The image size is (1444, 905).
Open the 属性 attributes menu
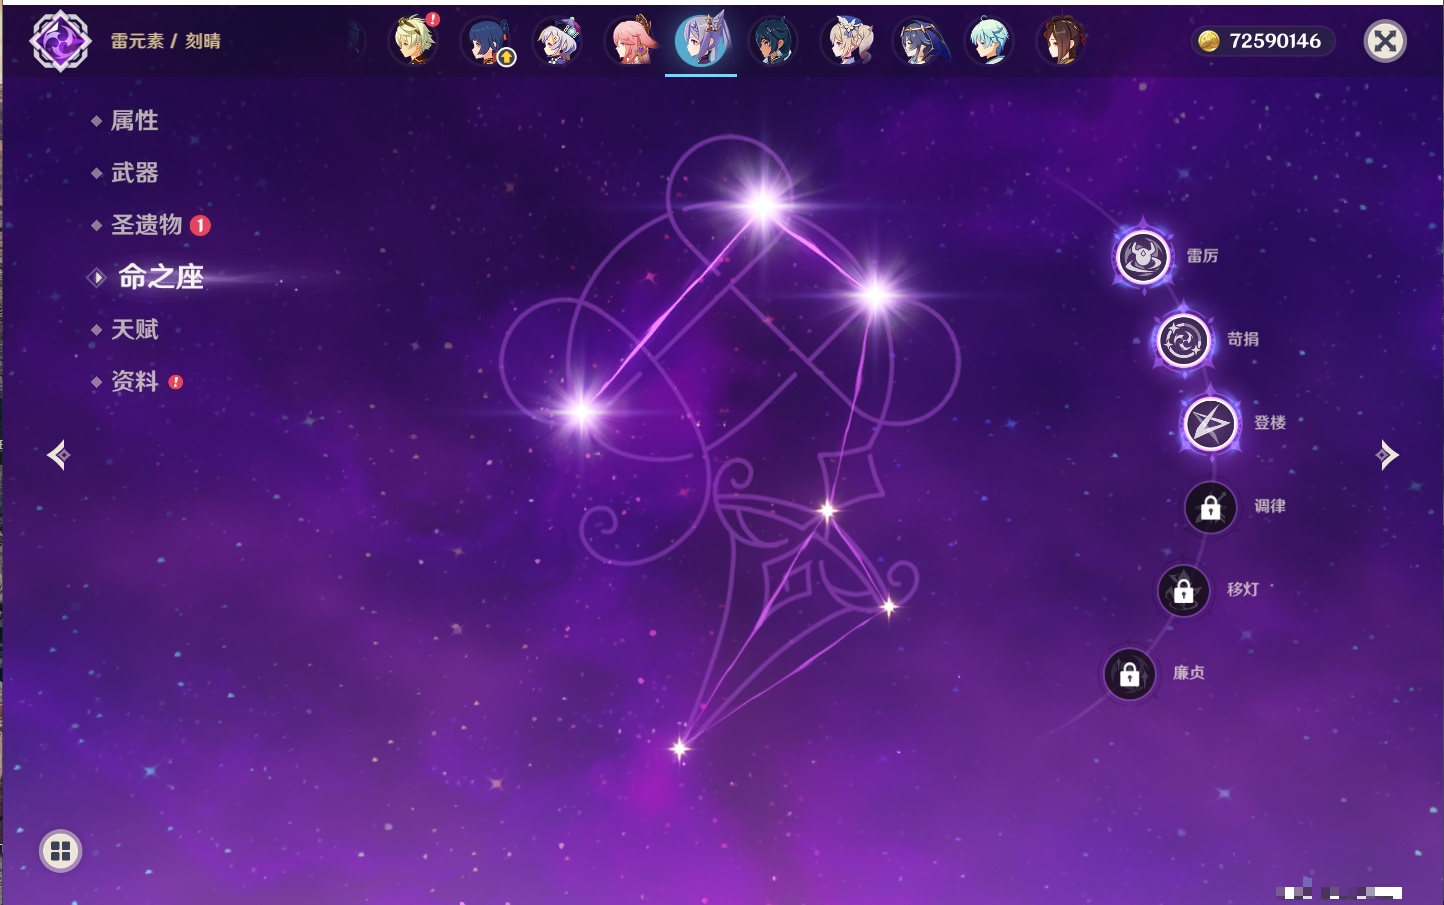(x=134, y=121)
